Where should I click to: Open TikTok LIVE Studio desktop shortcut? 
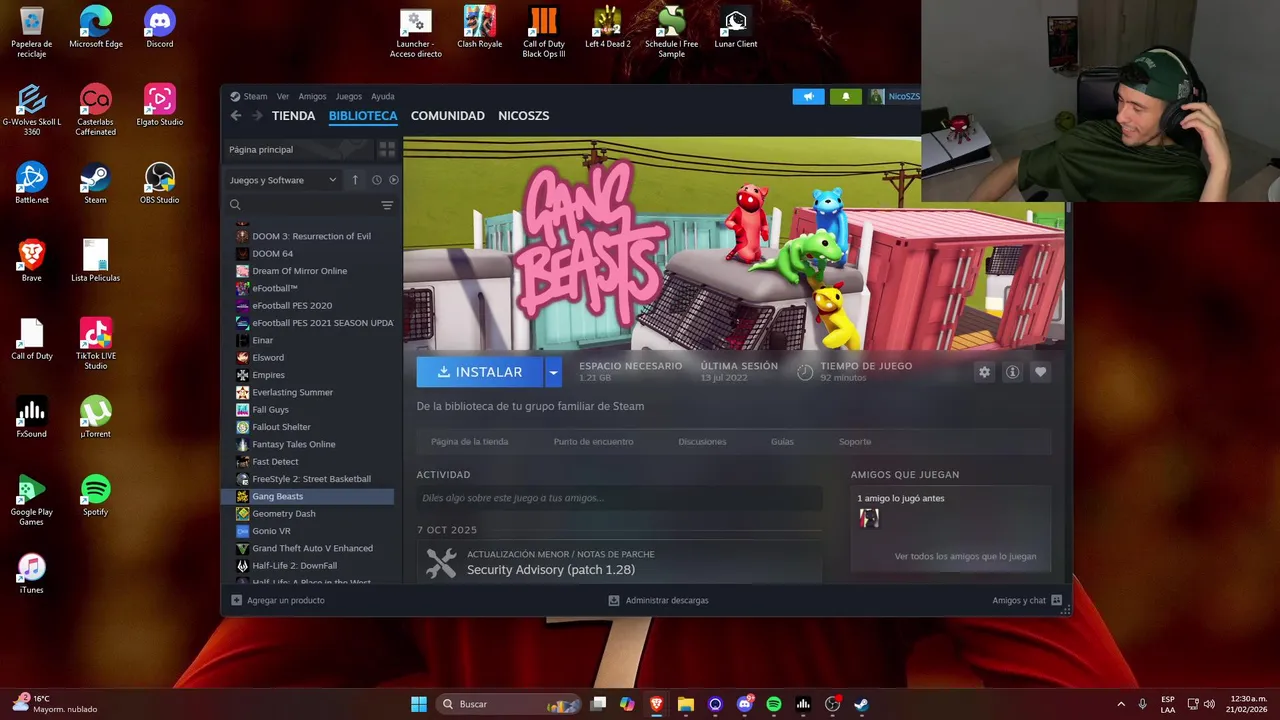tap(96, 343)
